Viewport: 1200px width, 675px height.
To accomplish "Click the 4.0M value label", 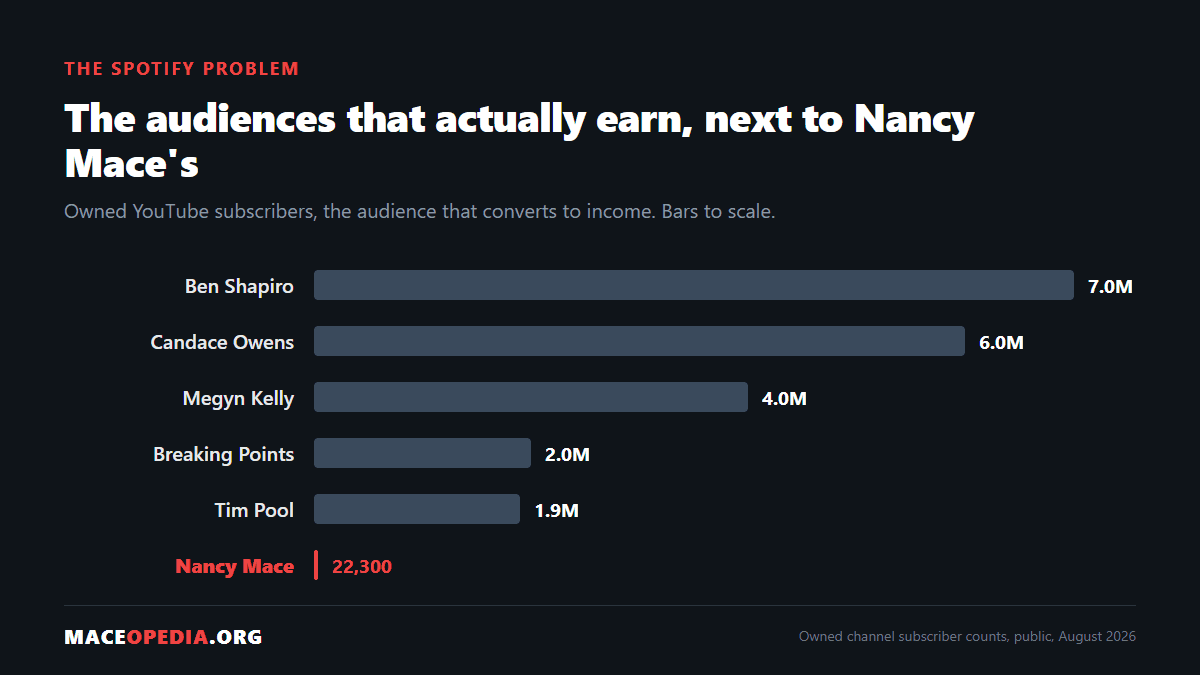I will (784, 399).
